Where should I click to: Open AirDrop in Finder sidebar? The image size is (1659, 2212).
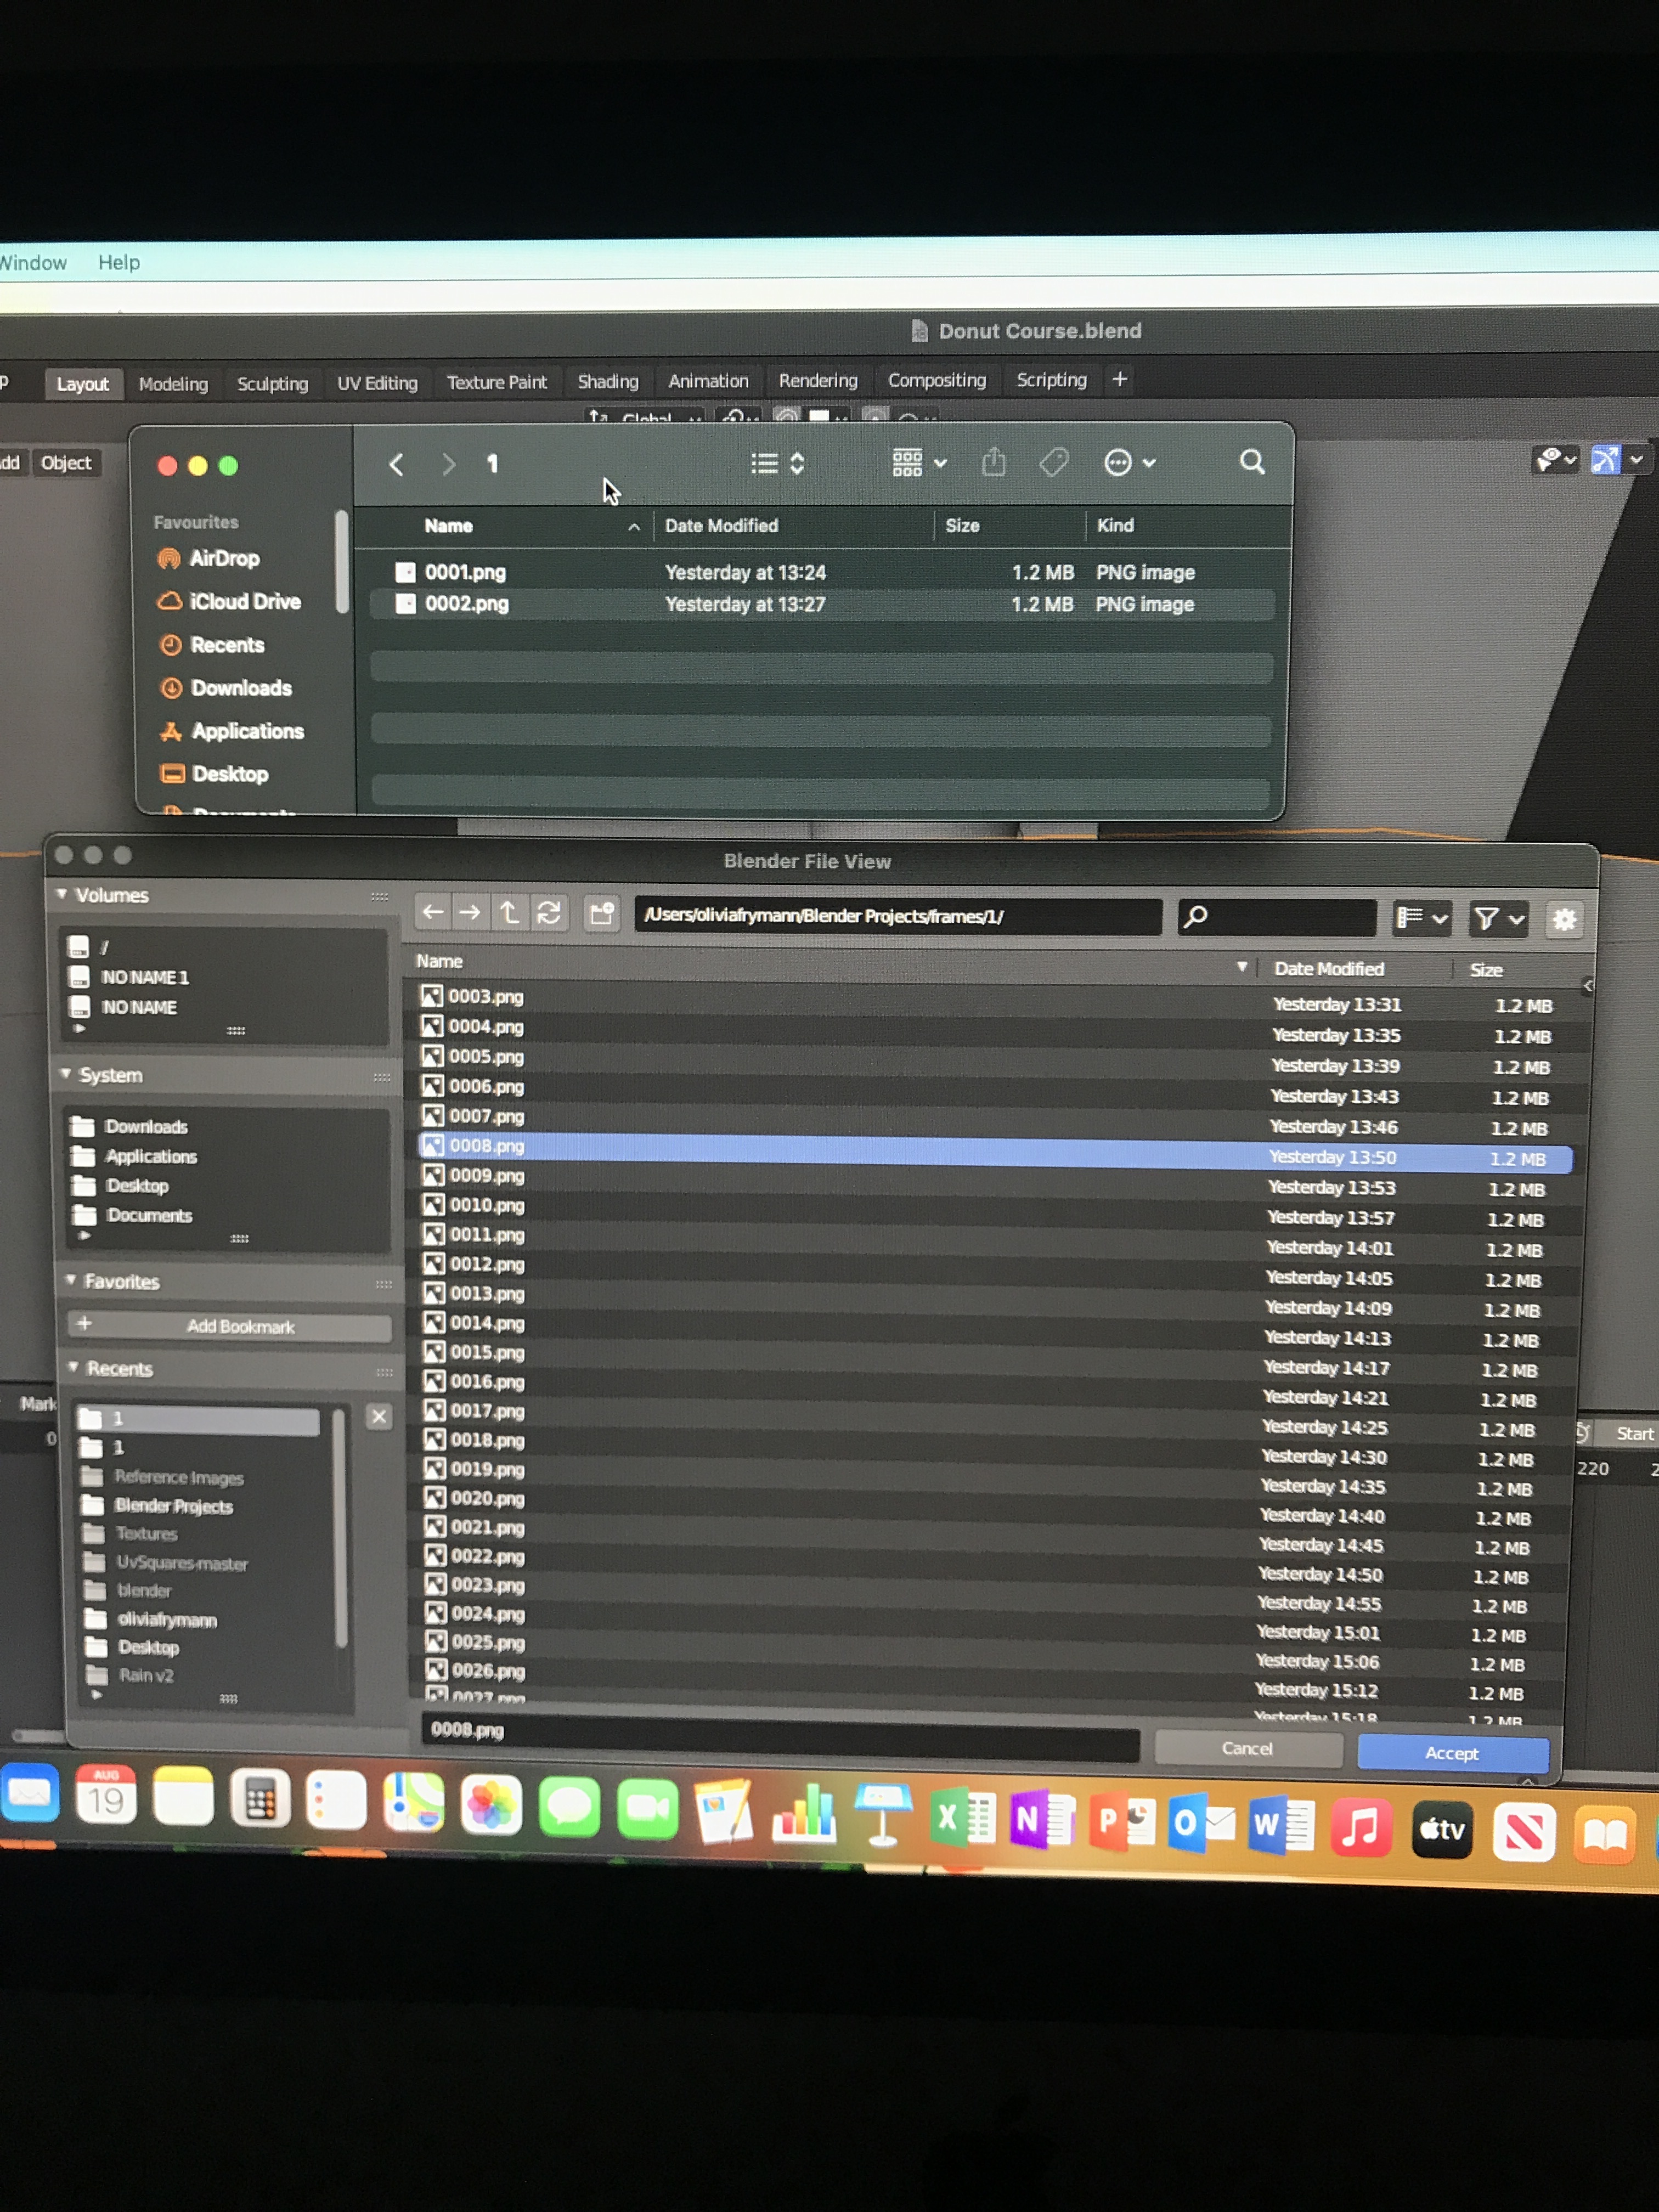tap(209, 558)
